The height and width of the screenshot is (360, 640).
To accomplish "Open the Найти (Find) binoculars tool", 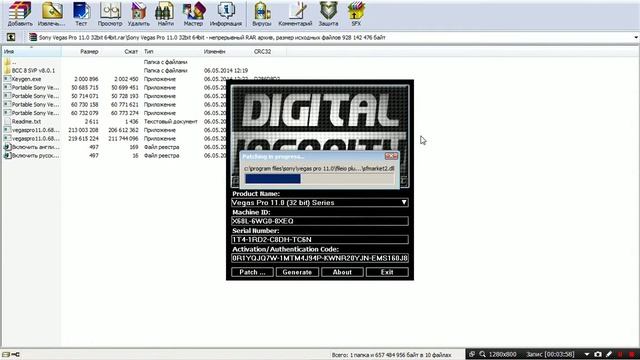I will point(165,14).
